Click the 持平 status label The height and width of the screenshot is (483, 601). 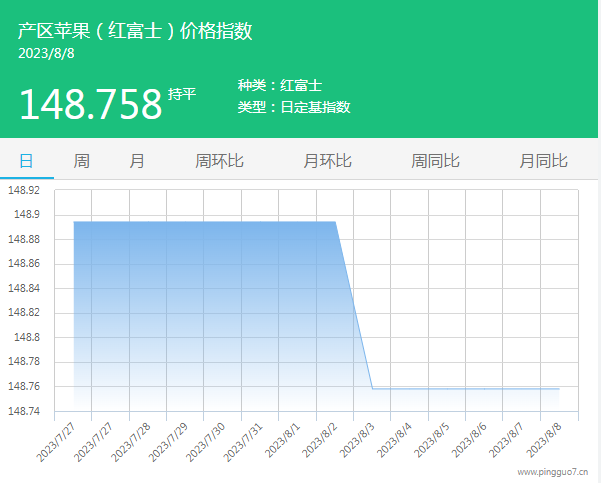[182, 94]
